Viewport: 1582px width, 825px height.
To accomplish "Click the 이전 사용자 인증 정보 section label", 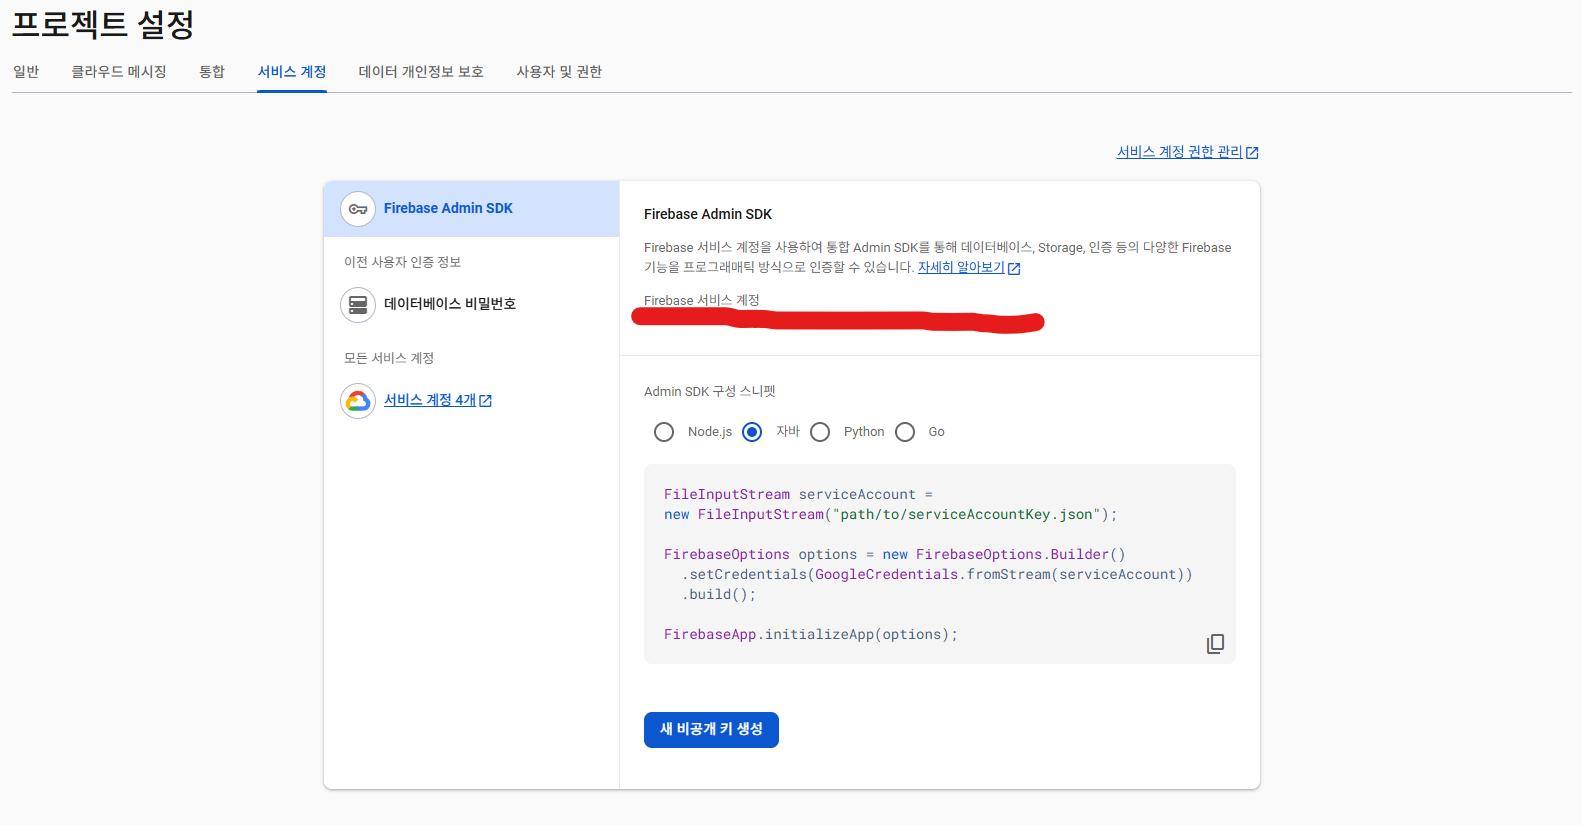I will [402, 262].
